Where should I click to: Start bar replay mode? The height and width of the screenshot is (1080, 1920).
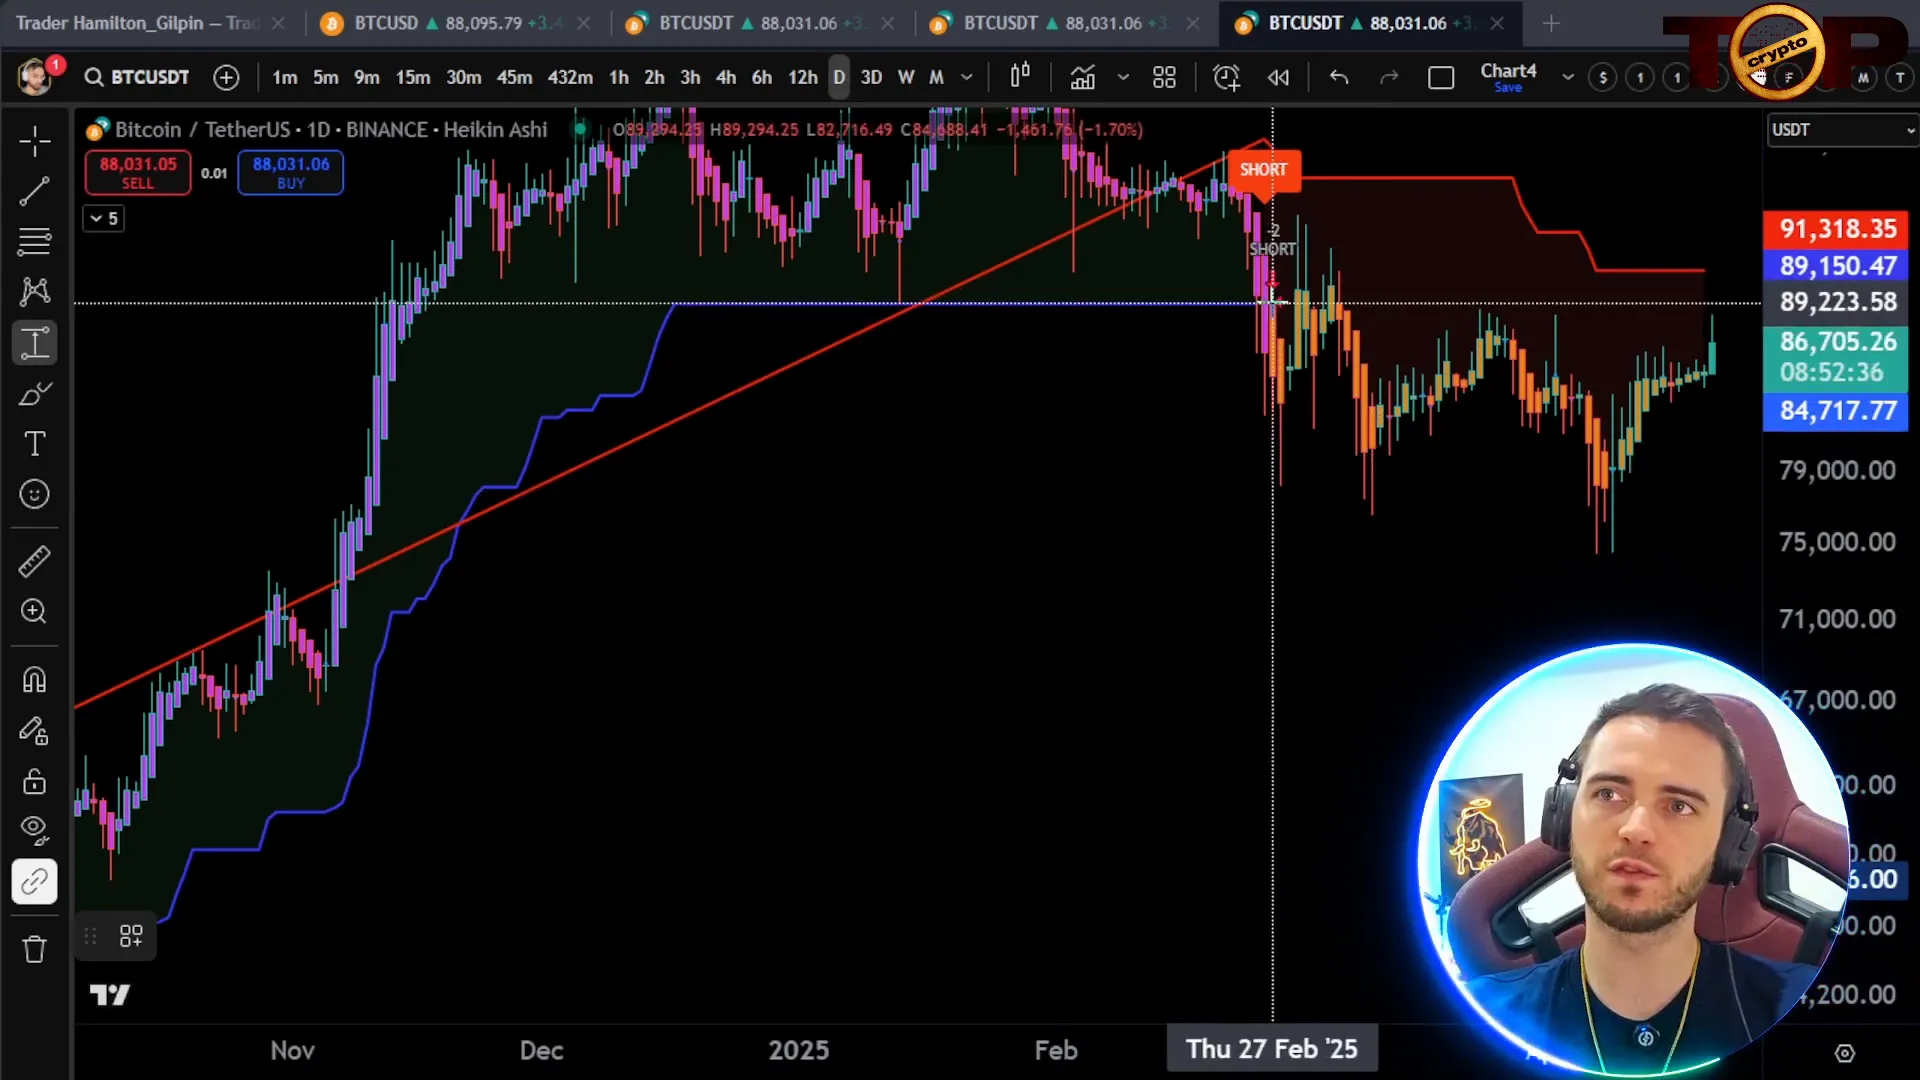pos(1278,77)
